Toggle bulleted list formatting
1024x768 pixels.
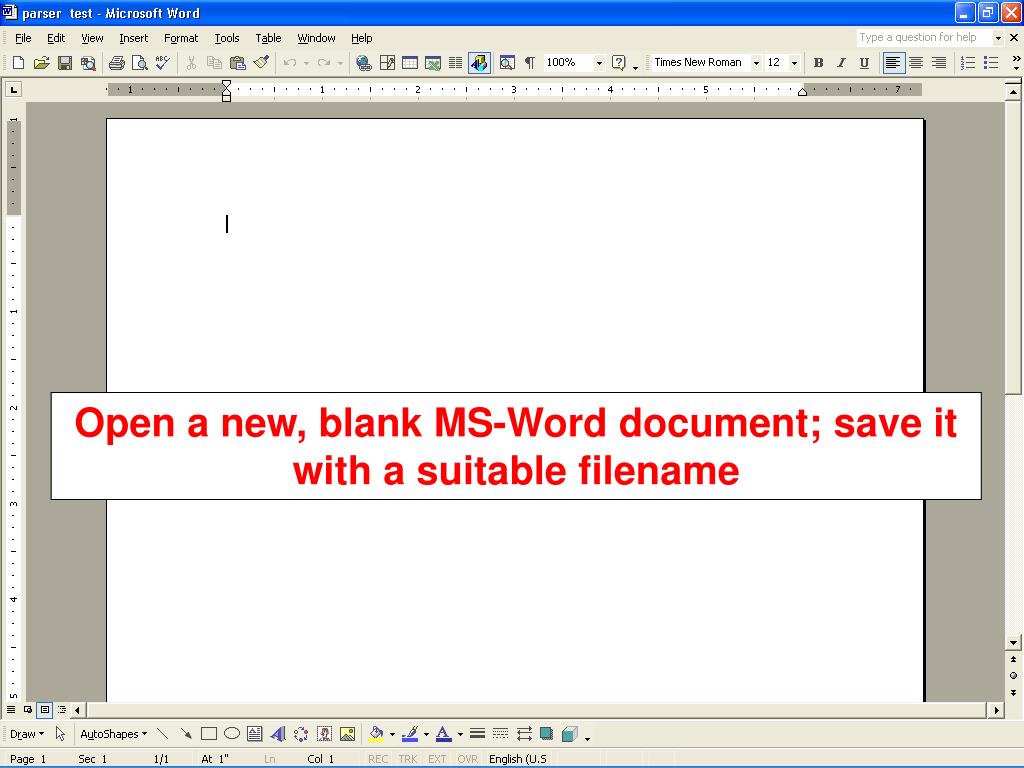coord(991,63)
